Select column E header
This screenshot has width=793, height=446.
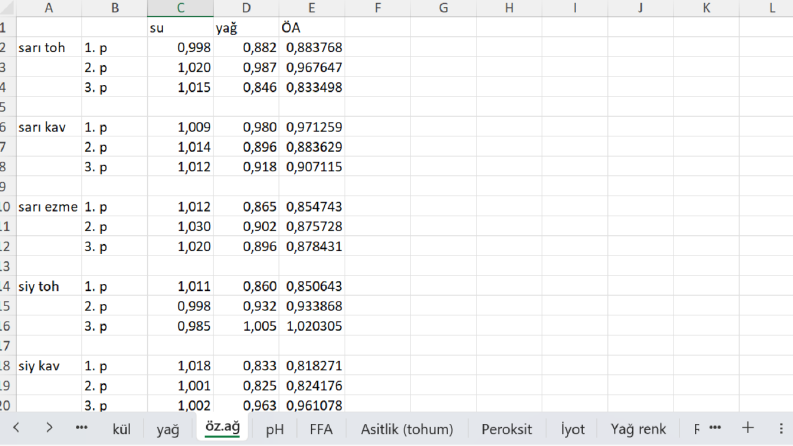(x=312, y=8)
